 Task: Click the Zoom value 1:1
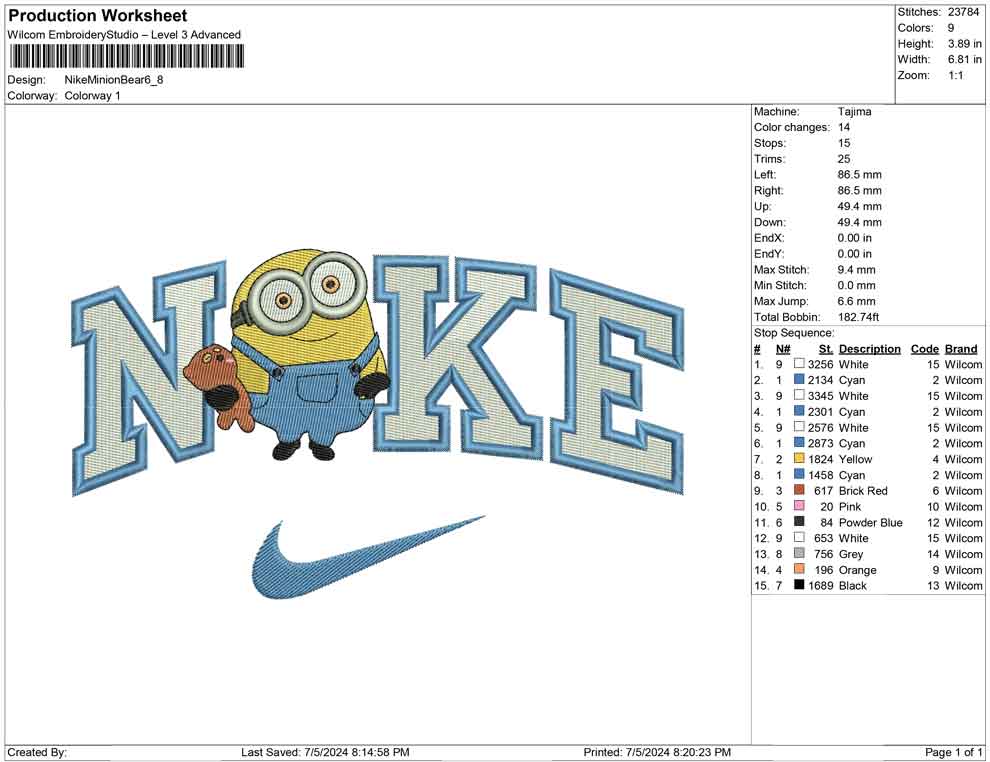(955, 75)
